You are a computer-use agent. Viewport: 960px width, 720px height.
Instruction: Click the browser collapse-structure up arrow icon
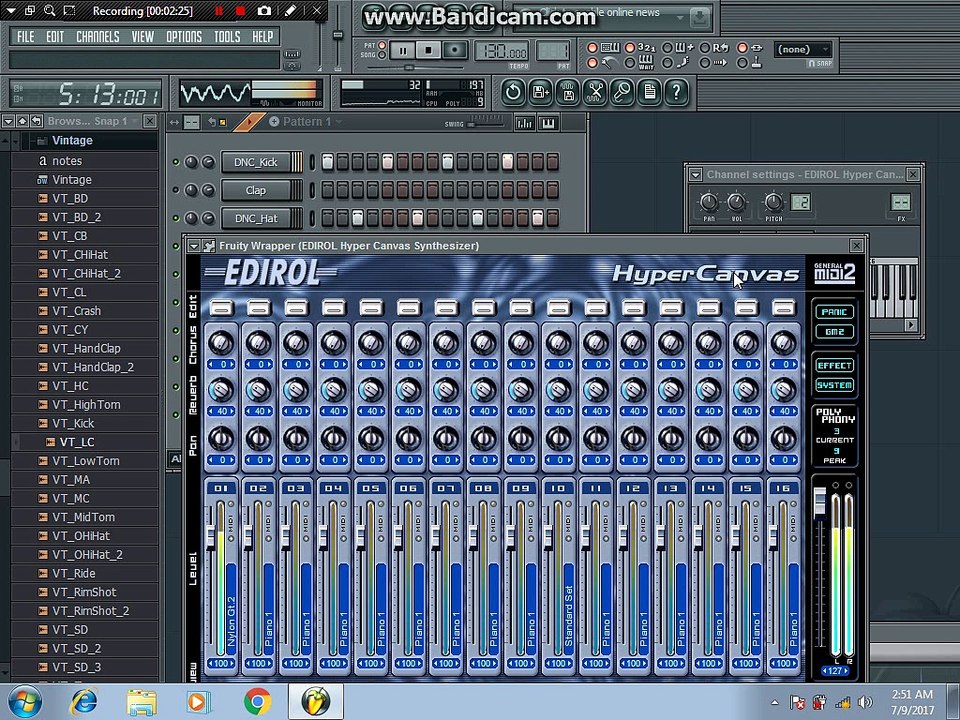[23, 121]
